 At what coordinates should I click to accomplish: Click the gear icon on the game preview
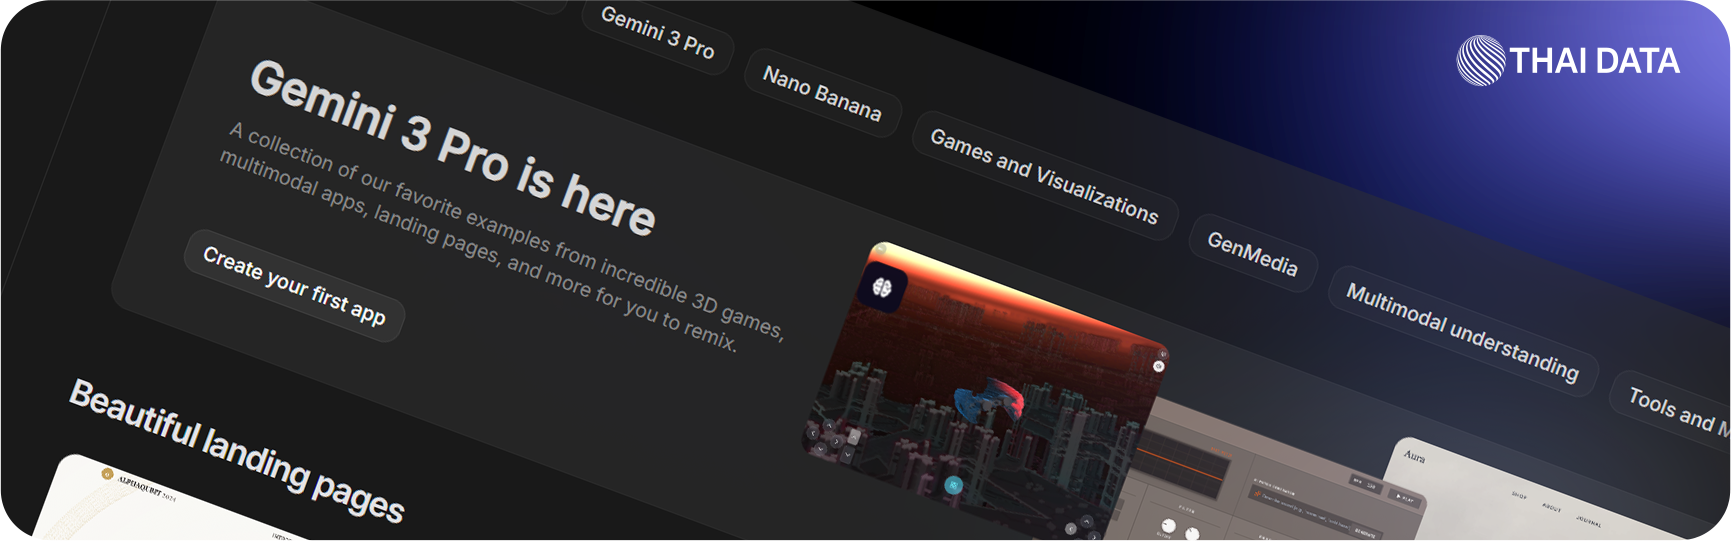(1158, 366)
